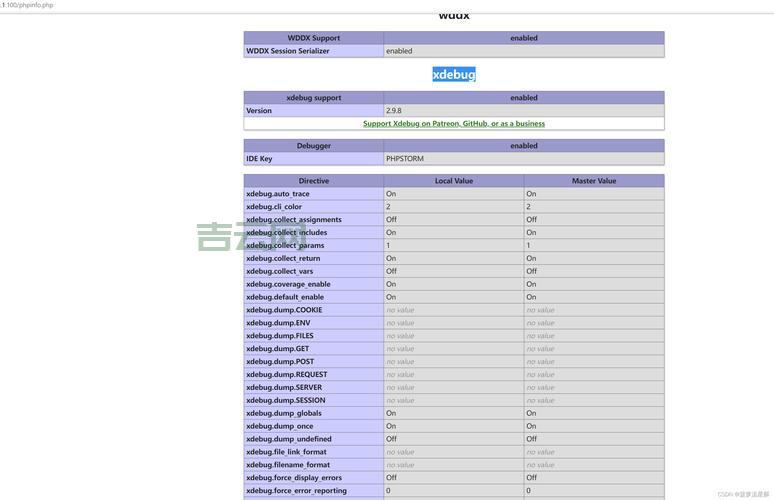Click the highlighted xdebug section heading
The image size is (774, 500).
point(453,74)
